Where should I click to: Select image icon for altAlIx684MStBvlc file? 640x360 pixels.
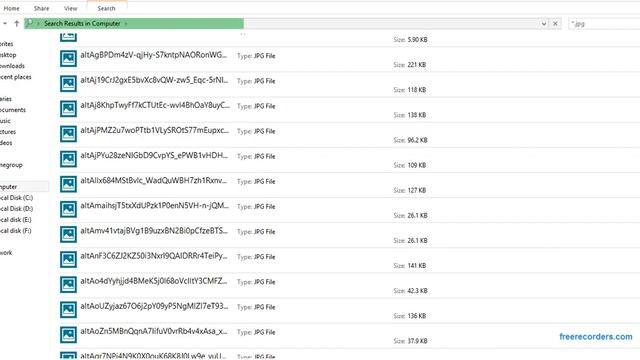coord(68,184)
